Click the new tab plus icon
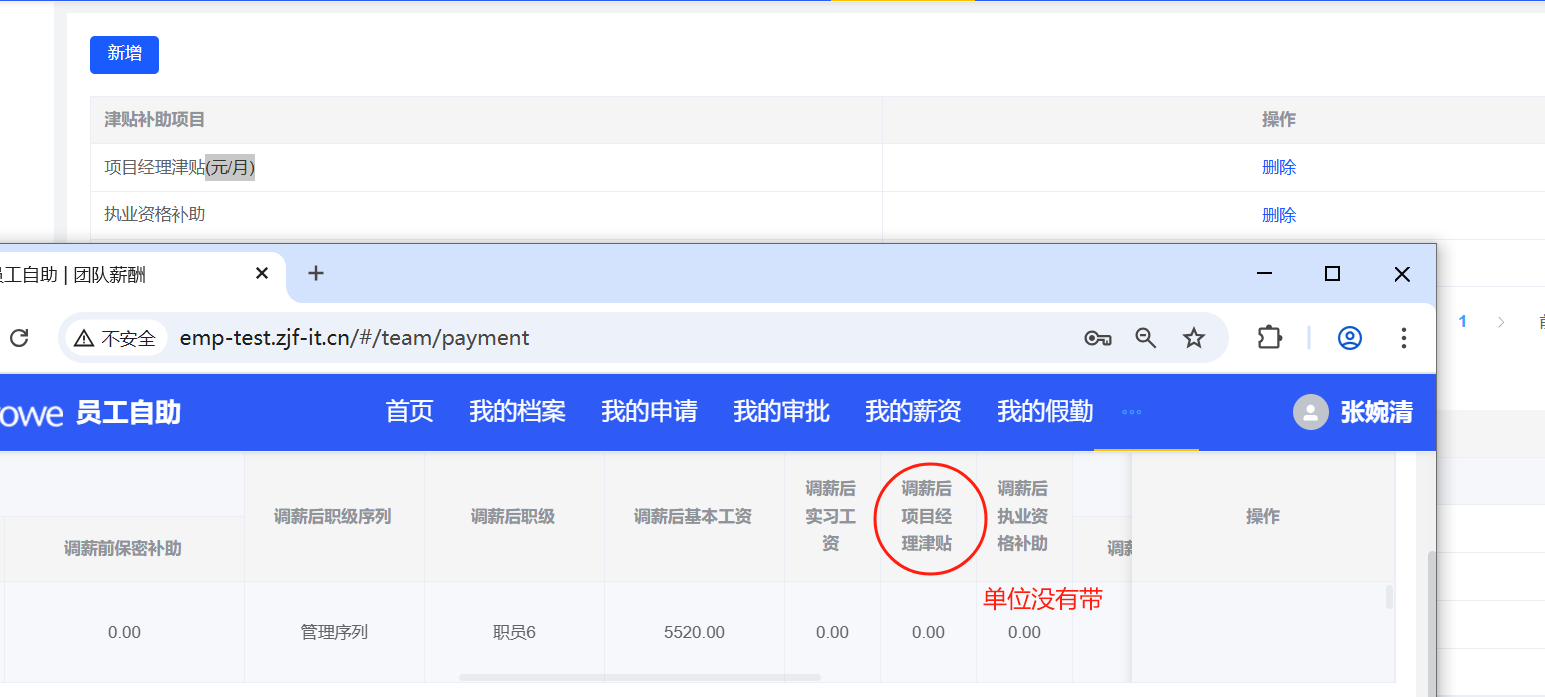The height and width of the screenshot is (697, 1545). point(316,273)
